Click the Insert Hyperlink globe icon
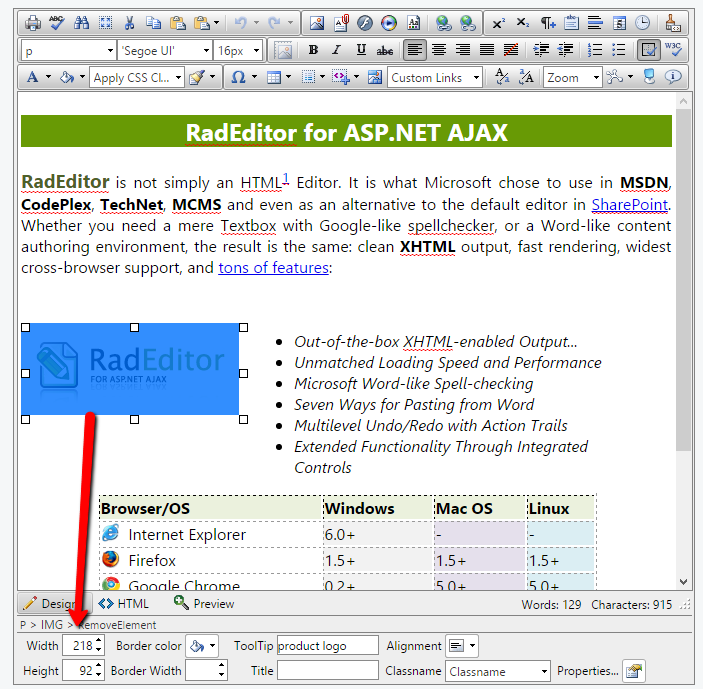This screenshot has width=703, height=689. pos(444,23)
